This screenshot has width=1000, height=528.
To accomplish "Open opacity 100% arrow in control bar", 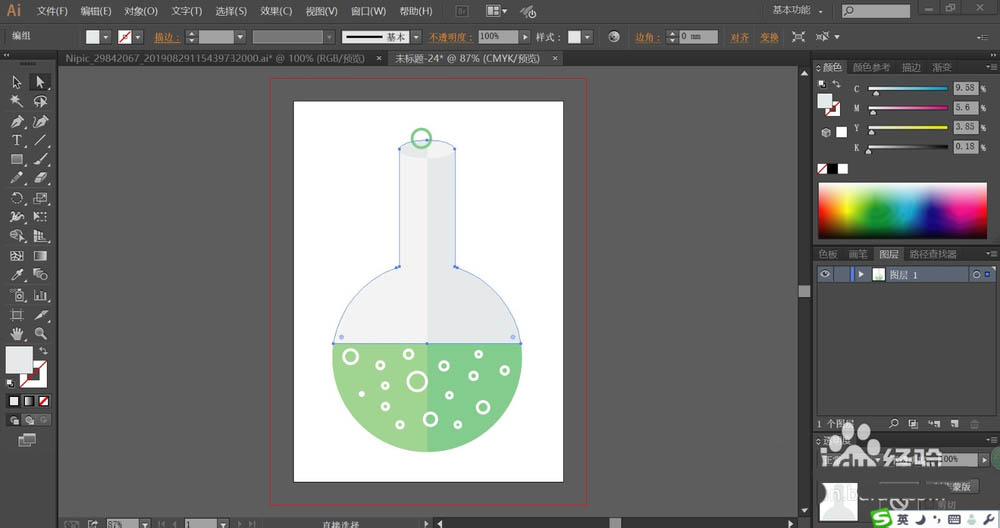I will click(525, 37).
